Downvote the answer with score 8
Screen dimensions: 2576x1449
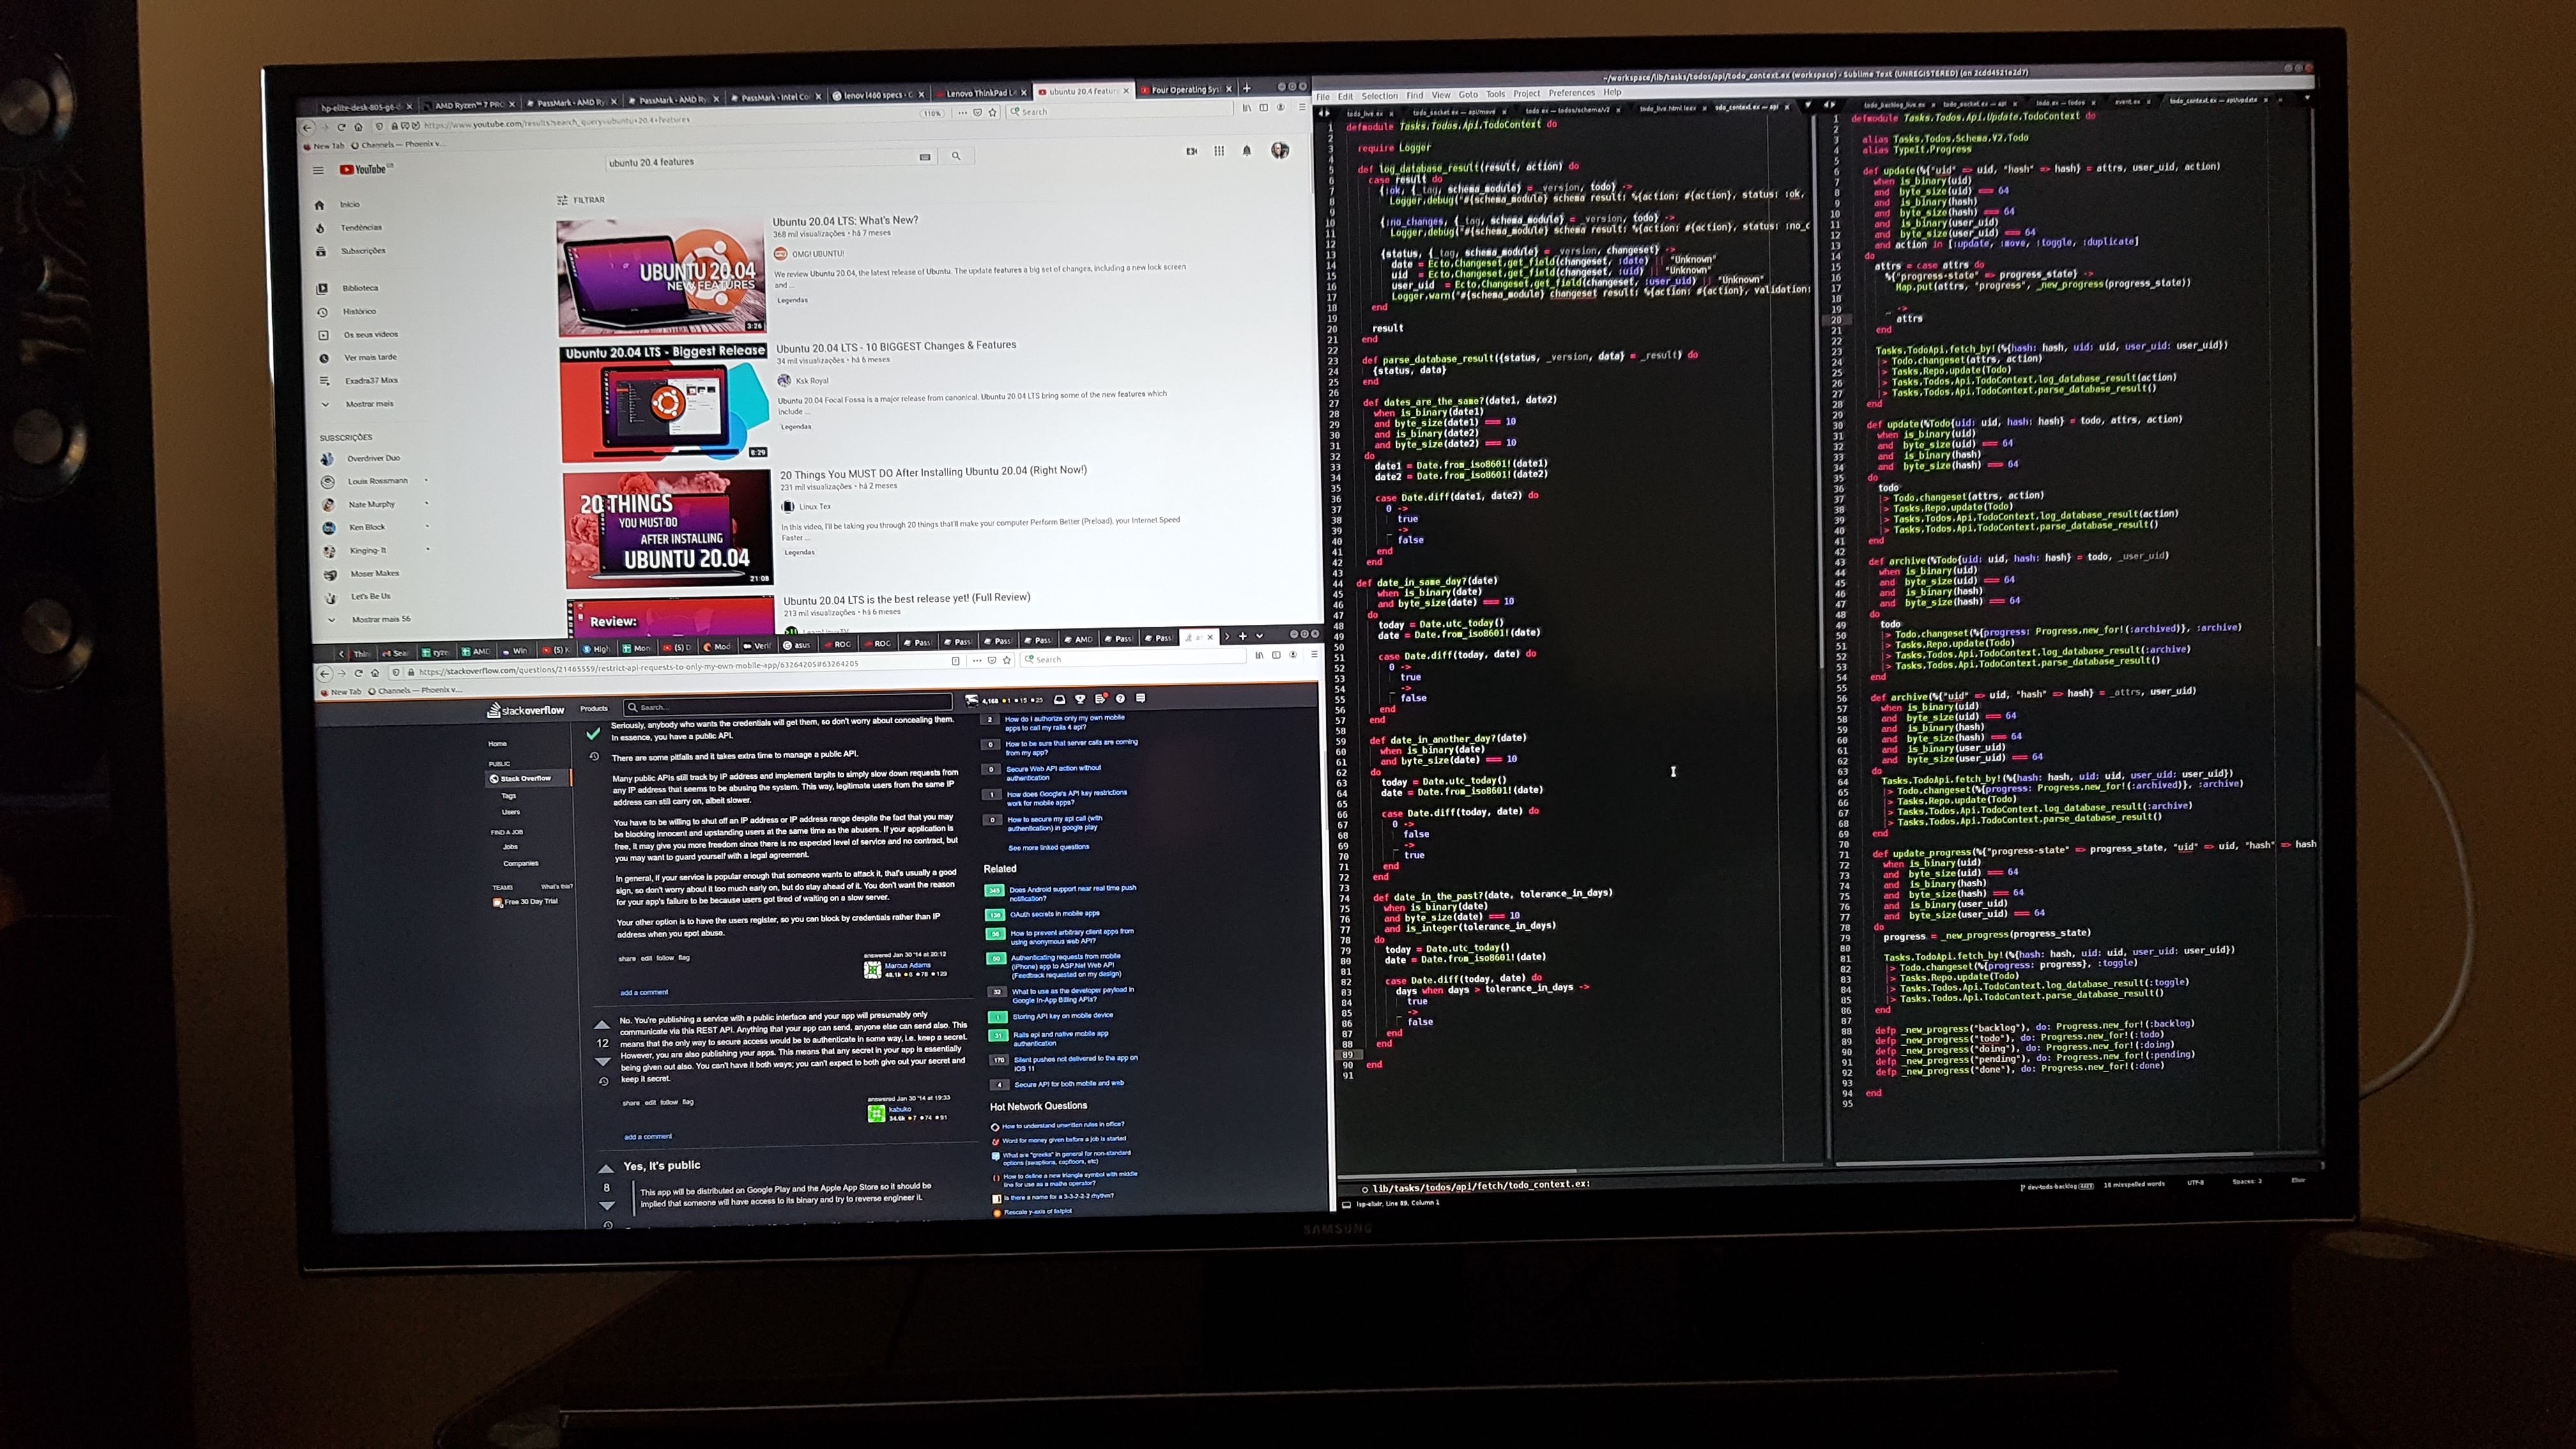pyautogui.click(x=607, y=1206)
